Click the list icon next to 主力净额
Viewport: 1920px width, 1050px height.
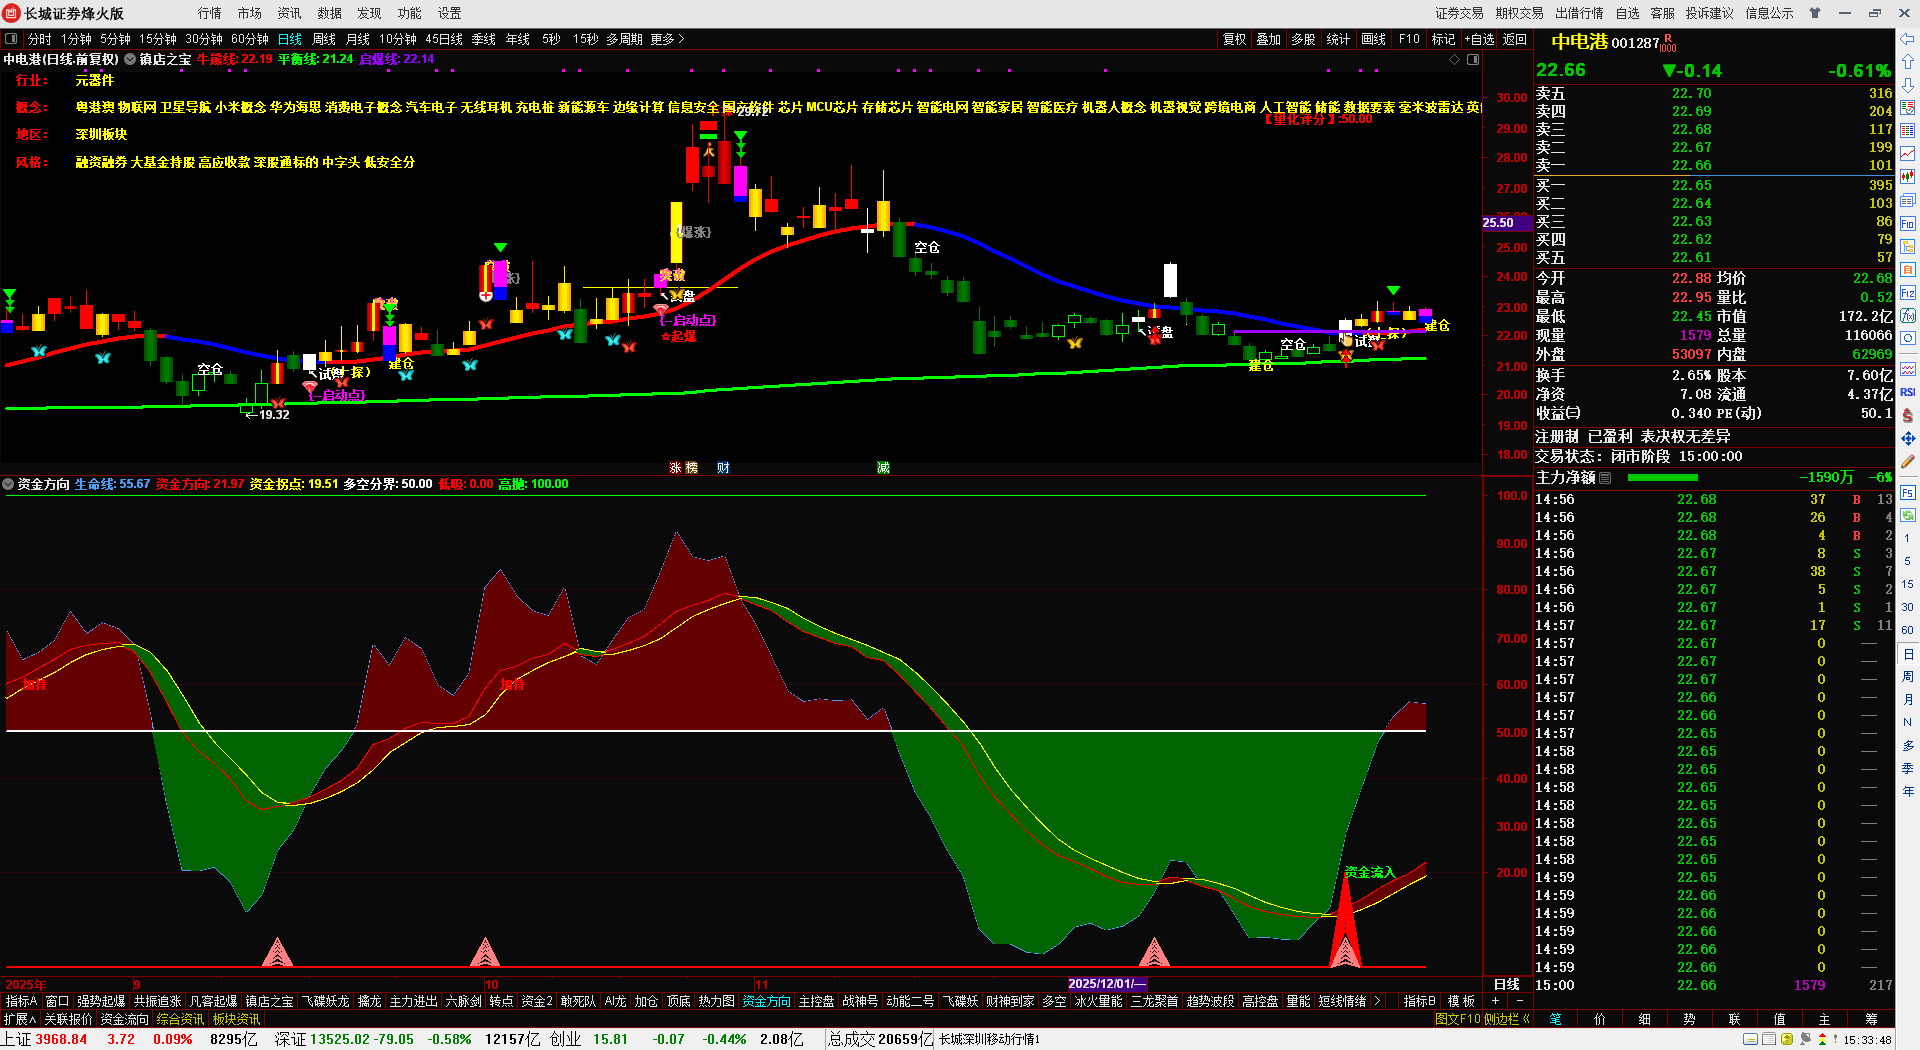pos(1605,478)
